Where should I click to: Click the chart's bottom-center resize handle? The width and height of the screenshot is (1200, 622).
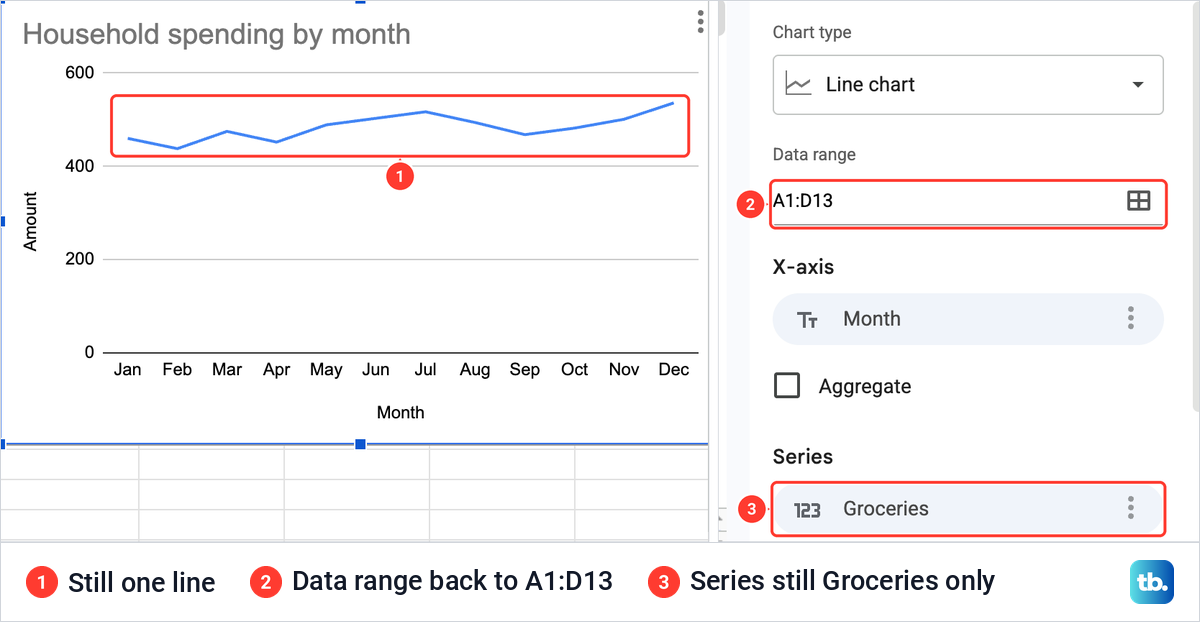[x=360, y=444]
